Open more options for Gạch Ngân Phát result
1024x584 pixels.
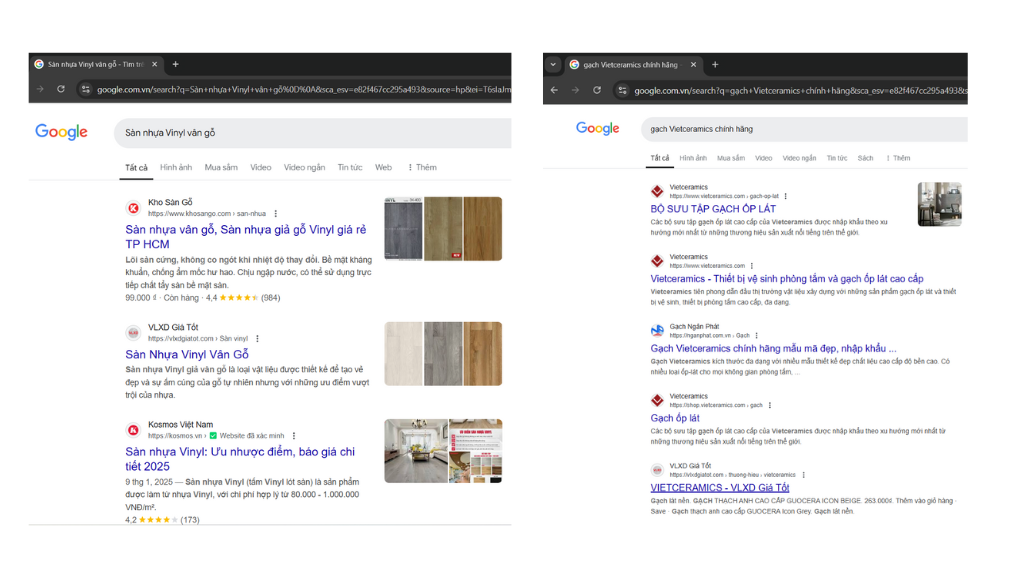[x=756, y=335]
